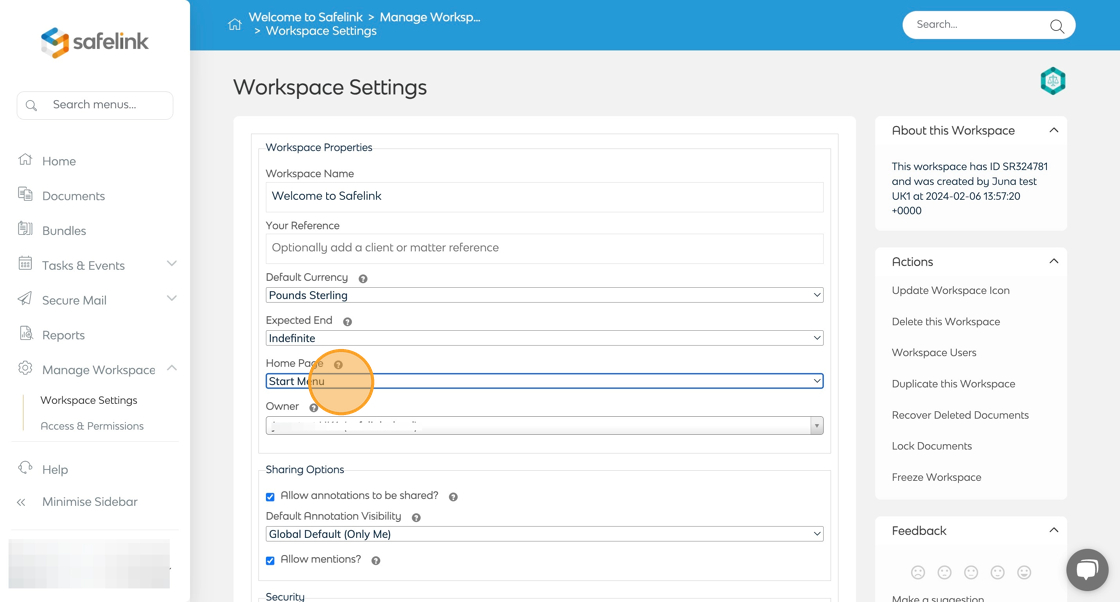Open Access & Permissions submenu item
The width and height of the screenshot is (1120, 602).
(x=92, y=426)
